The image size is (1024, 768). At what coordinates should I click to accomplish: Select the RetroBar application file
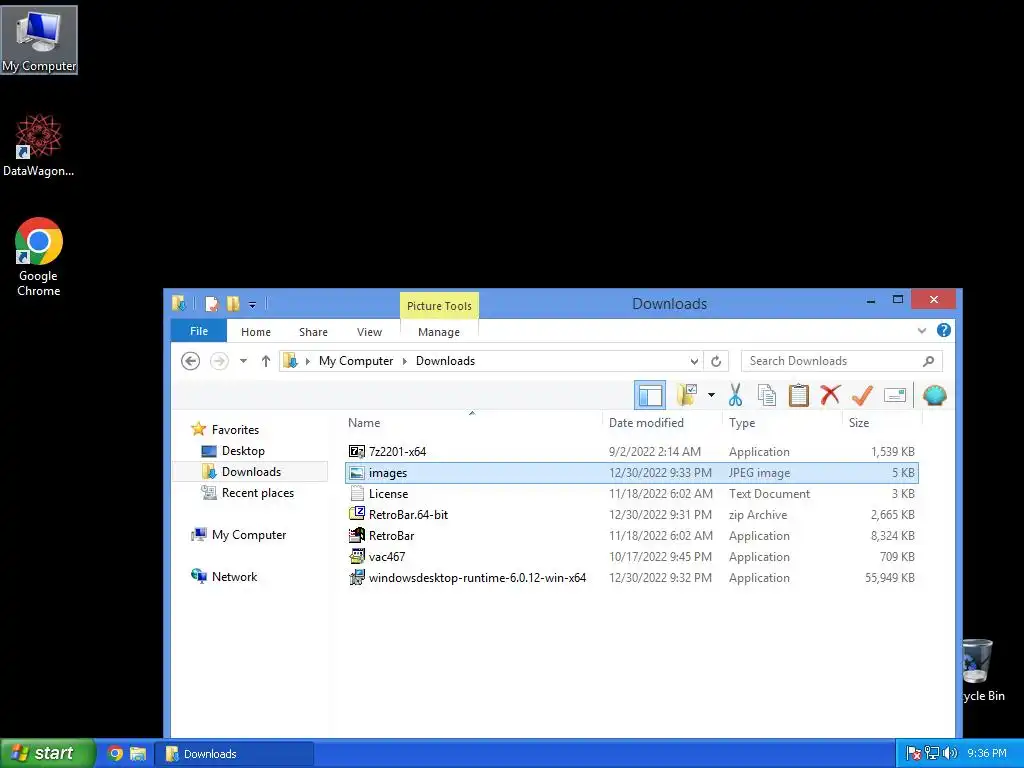tap(632, 536)
